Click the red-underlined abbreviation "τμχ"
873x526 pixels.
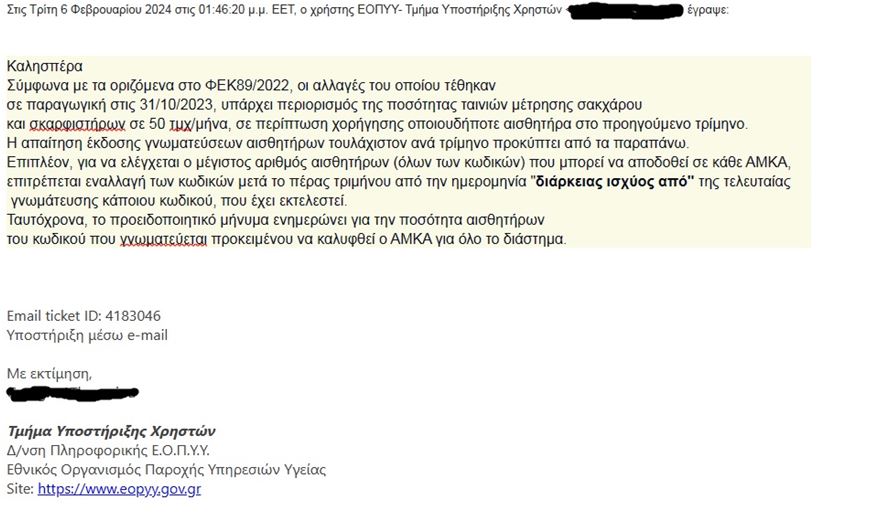179,124
